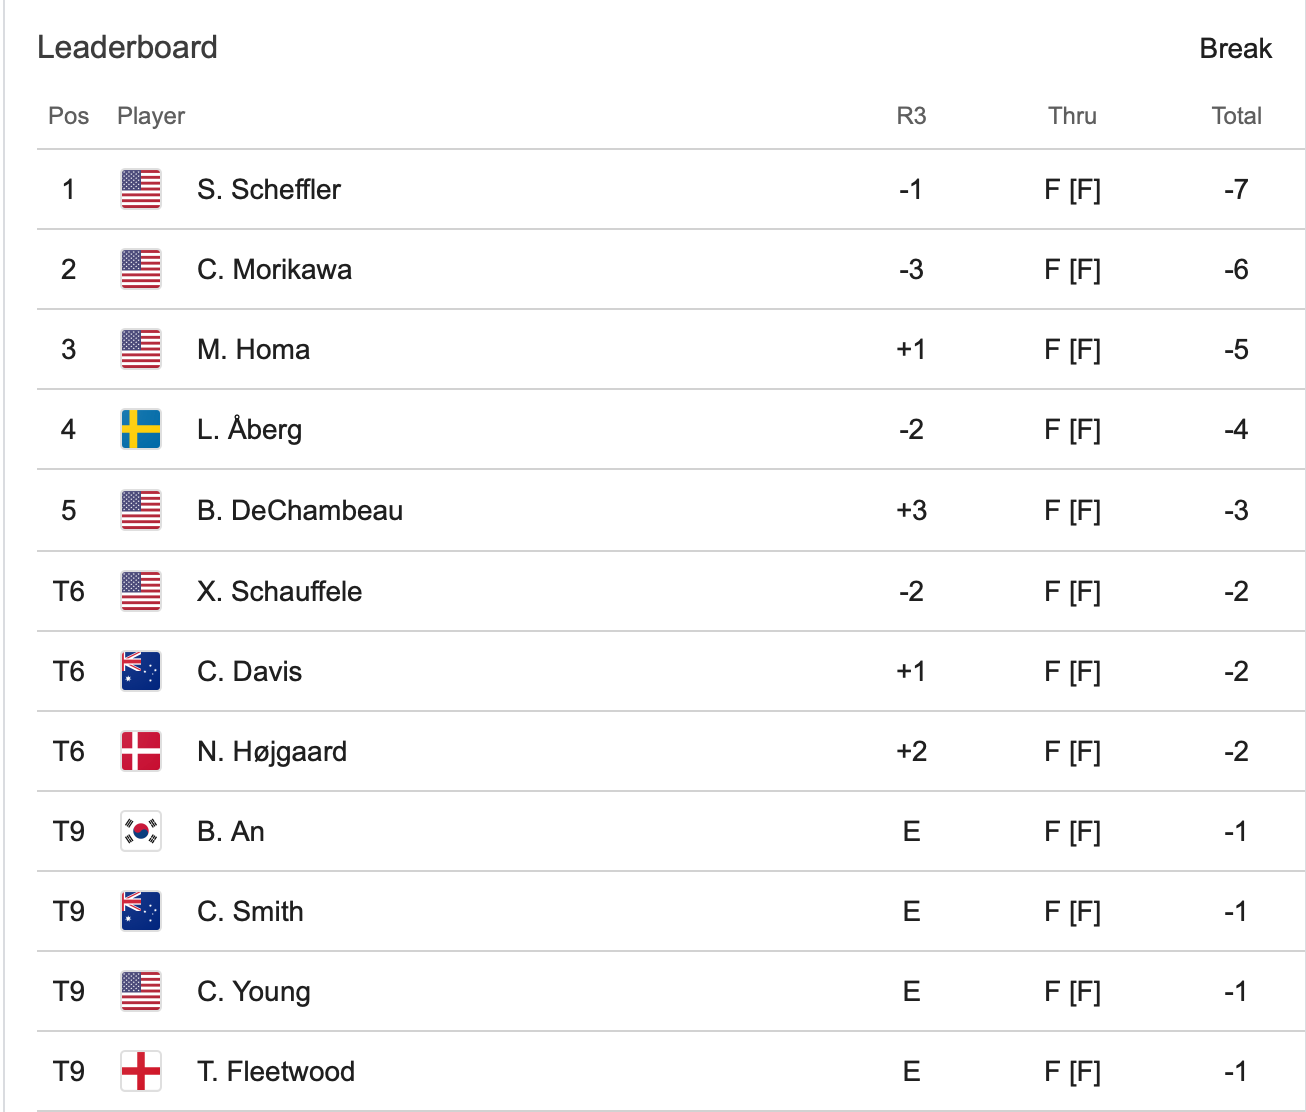Click S. Scheffler's total score of -7
This screenshot has height=1112, width=1306.
coord(1236,189)
